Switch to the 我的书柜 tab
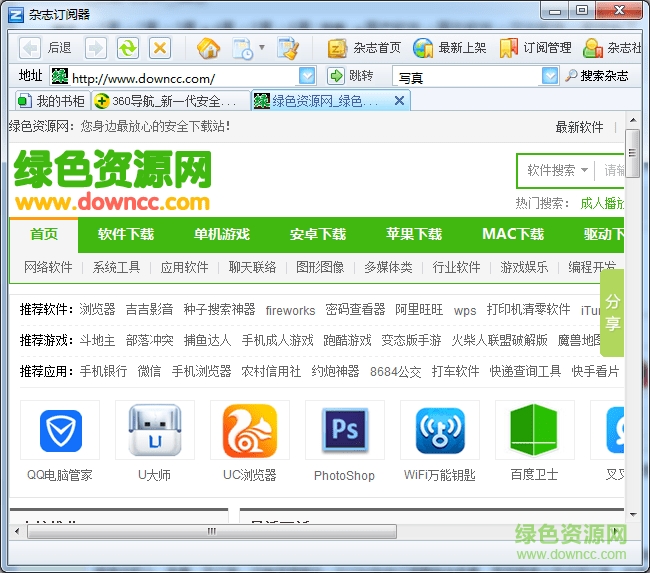The height and width of the screenshot is (573, 650). [52, 101]
